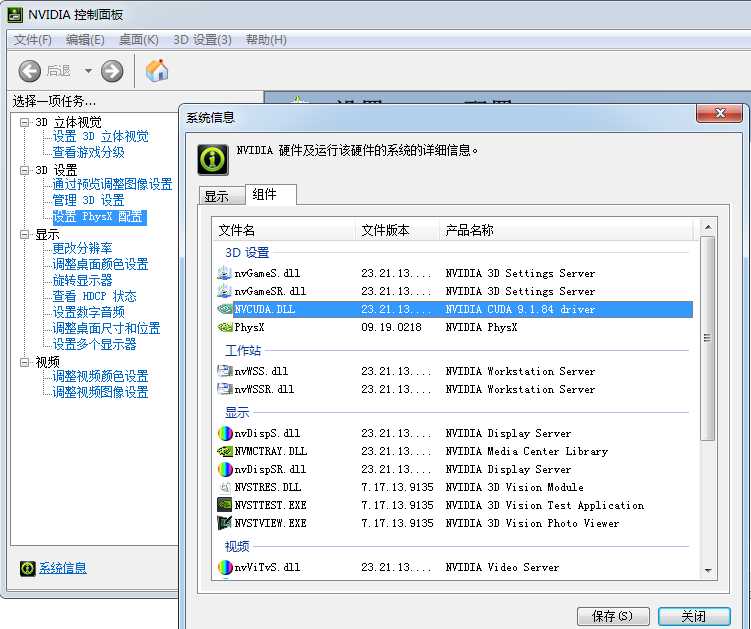Screen dimensions: 751x629
Task: Click the nvViTvS.dll color icon
Action: point(225,567)
